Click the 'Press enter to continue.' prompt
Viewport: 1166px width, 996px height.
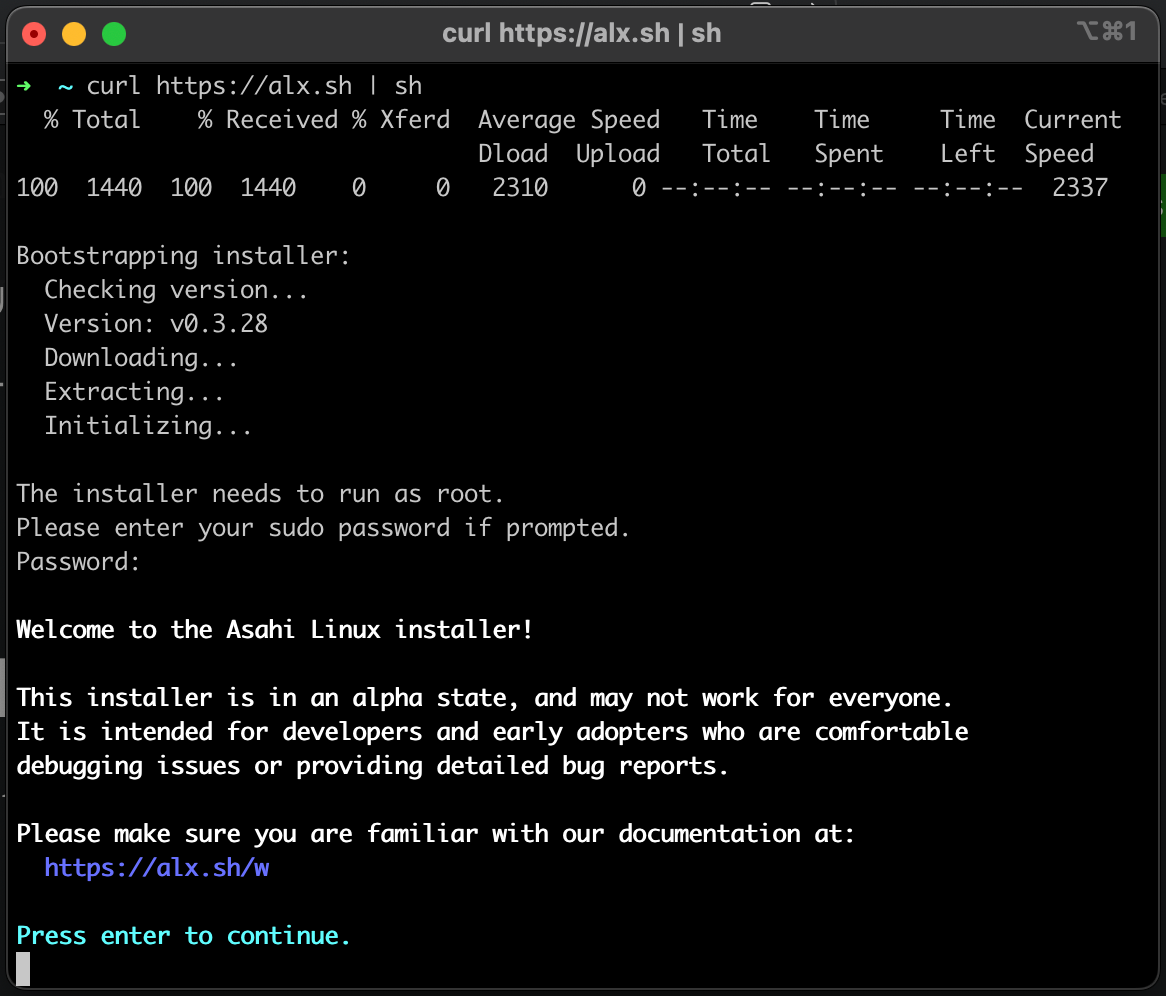pyautogui.click(x=183, y=936)
